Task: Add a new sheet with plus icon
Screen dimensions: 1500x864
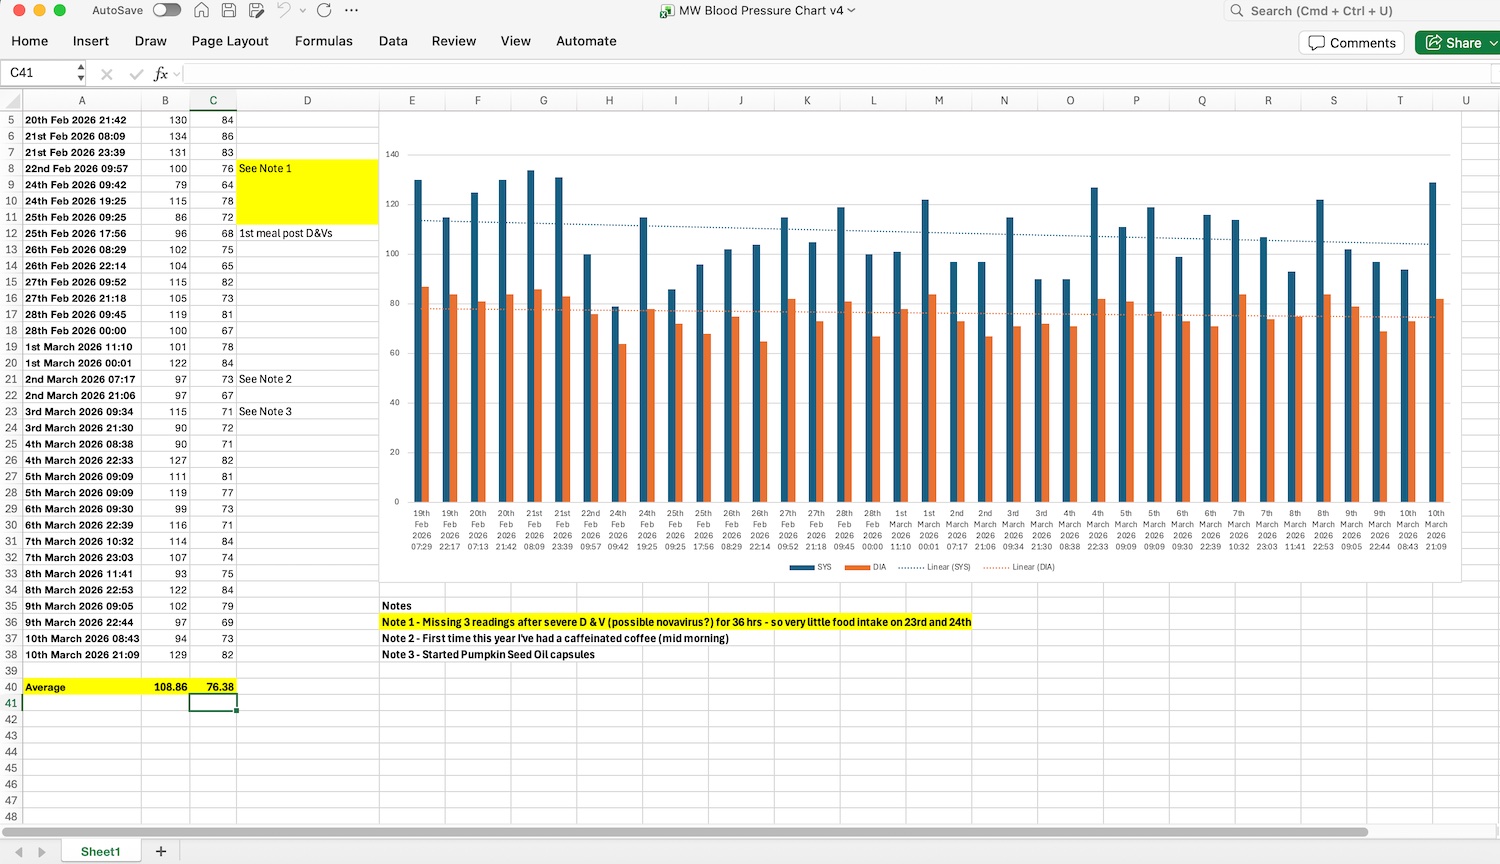Action: (x=161, y=851)
